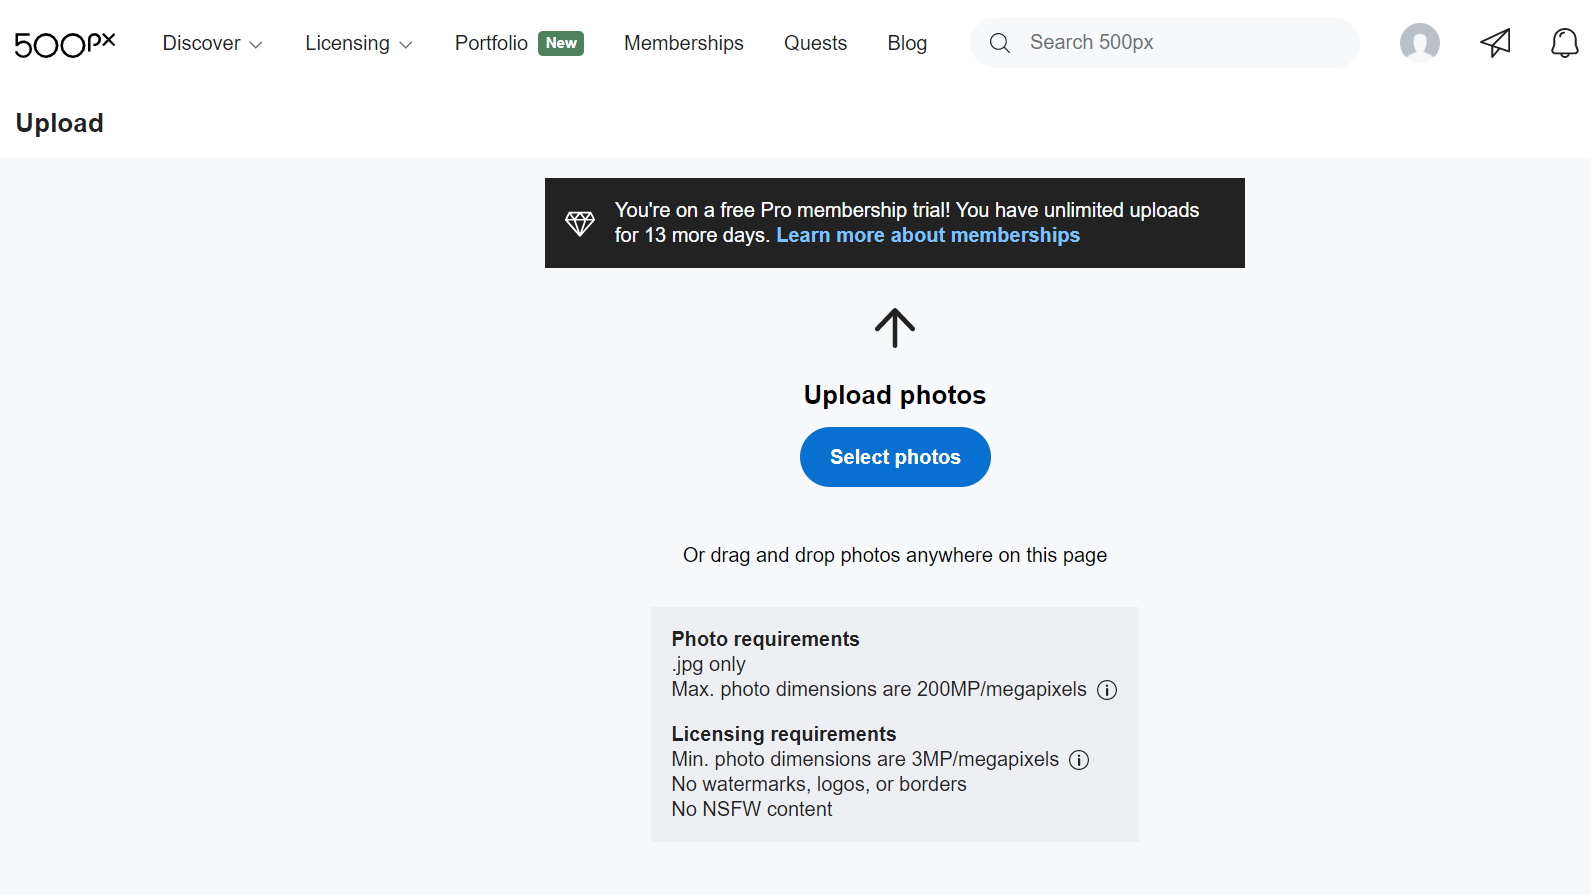Click the Upload page title
Image resolution: width=1591 pixels, height=895 pixels.
pyautogui.click(x=60, y=123)
